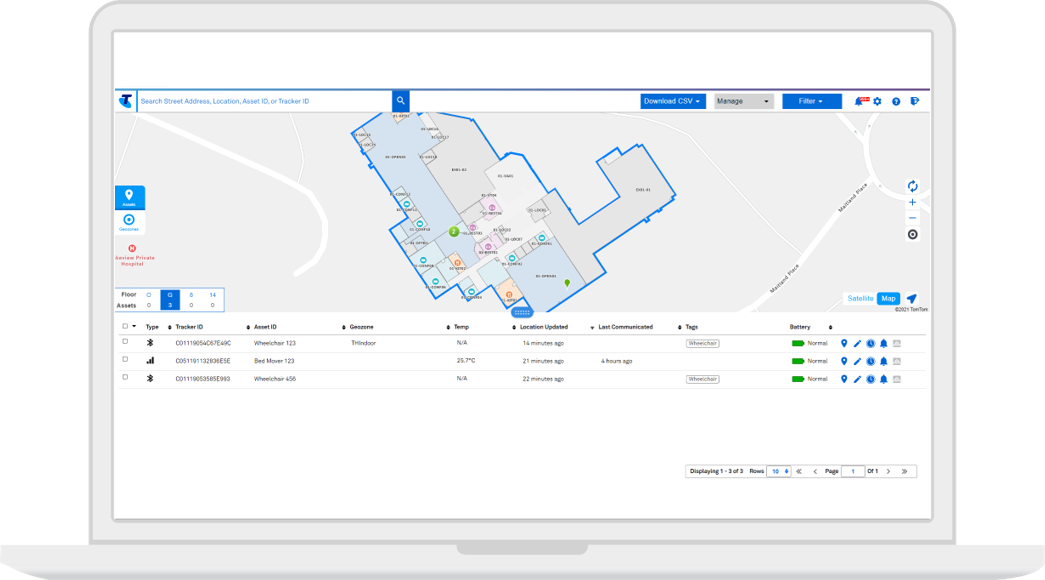View location history for Wheelchair 456
The image size is (1045, 580).
pos(871,379)
